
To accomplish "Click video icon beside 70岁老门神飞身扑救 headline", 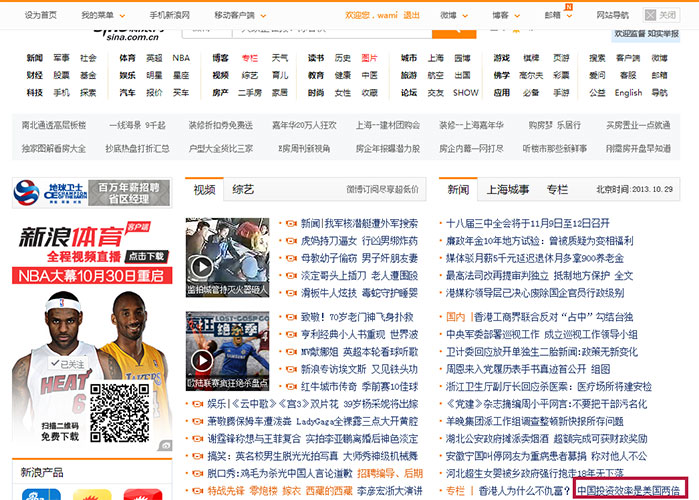I will click(x=291, y=317).
